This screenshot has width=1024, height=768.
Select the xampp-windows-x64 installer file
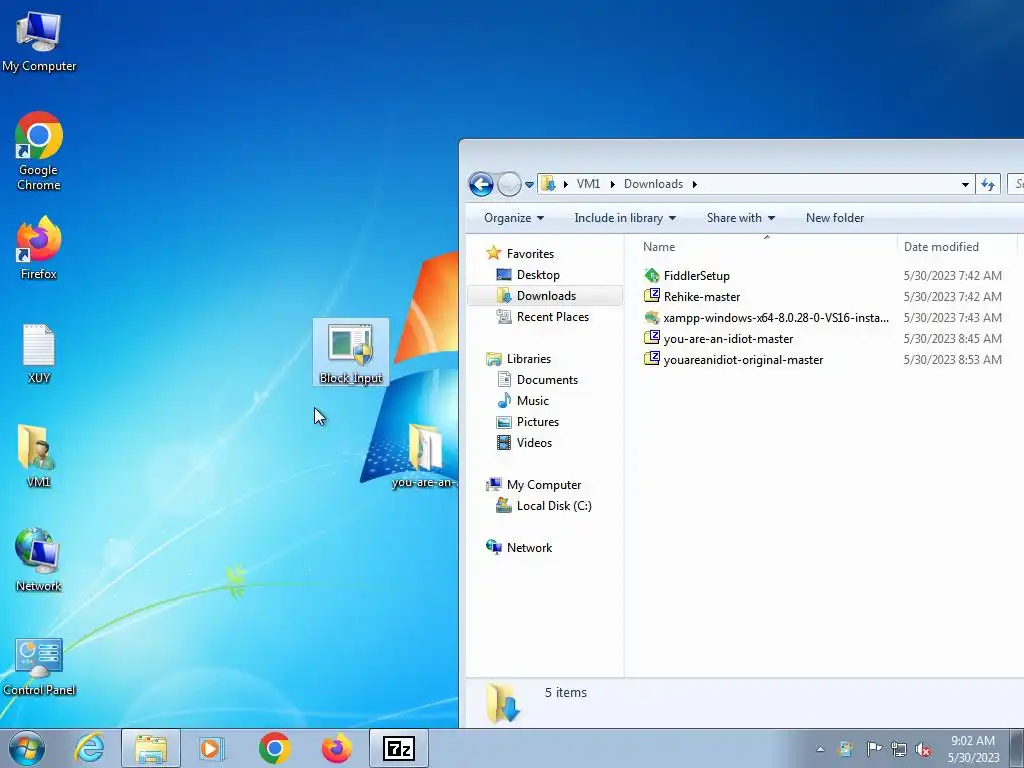click(x=766, y=317)
